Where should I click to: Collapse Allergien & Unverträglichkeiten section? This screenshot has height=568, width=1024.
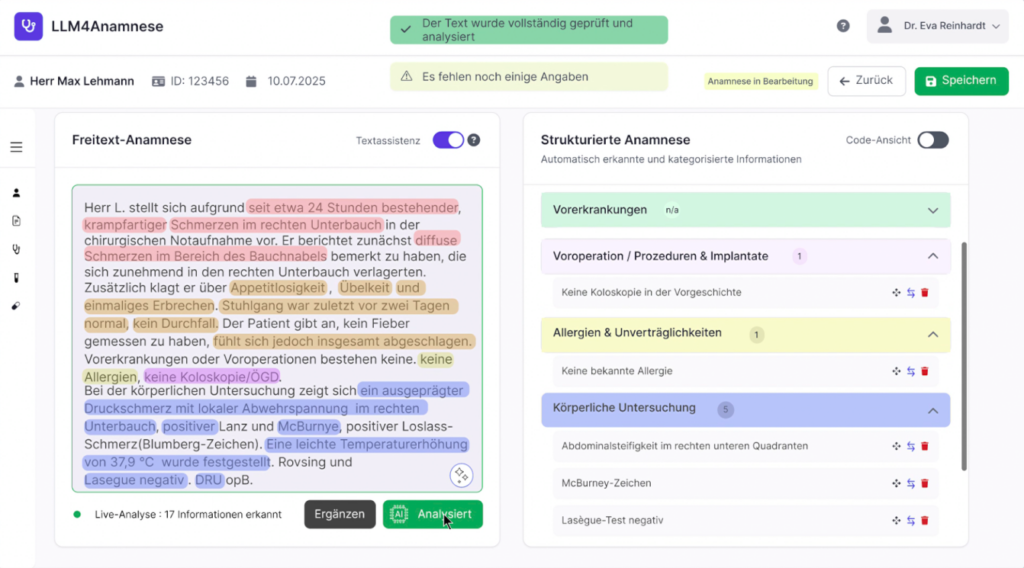tap(932, 334)
